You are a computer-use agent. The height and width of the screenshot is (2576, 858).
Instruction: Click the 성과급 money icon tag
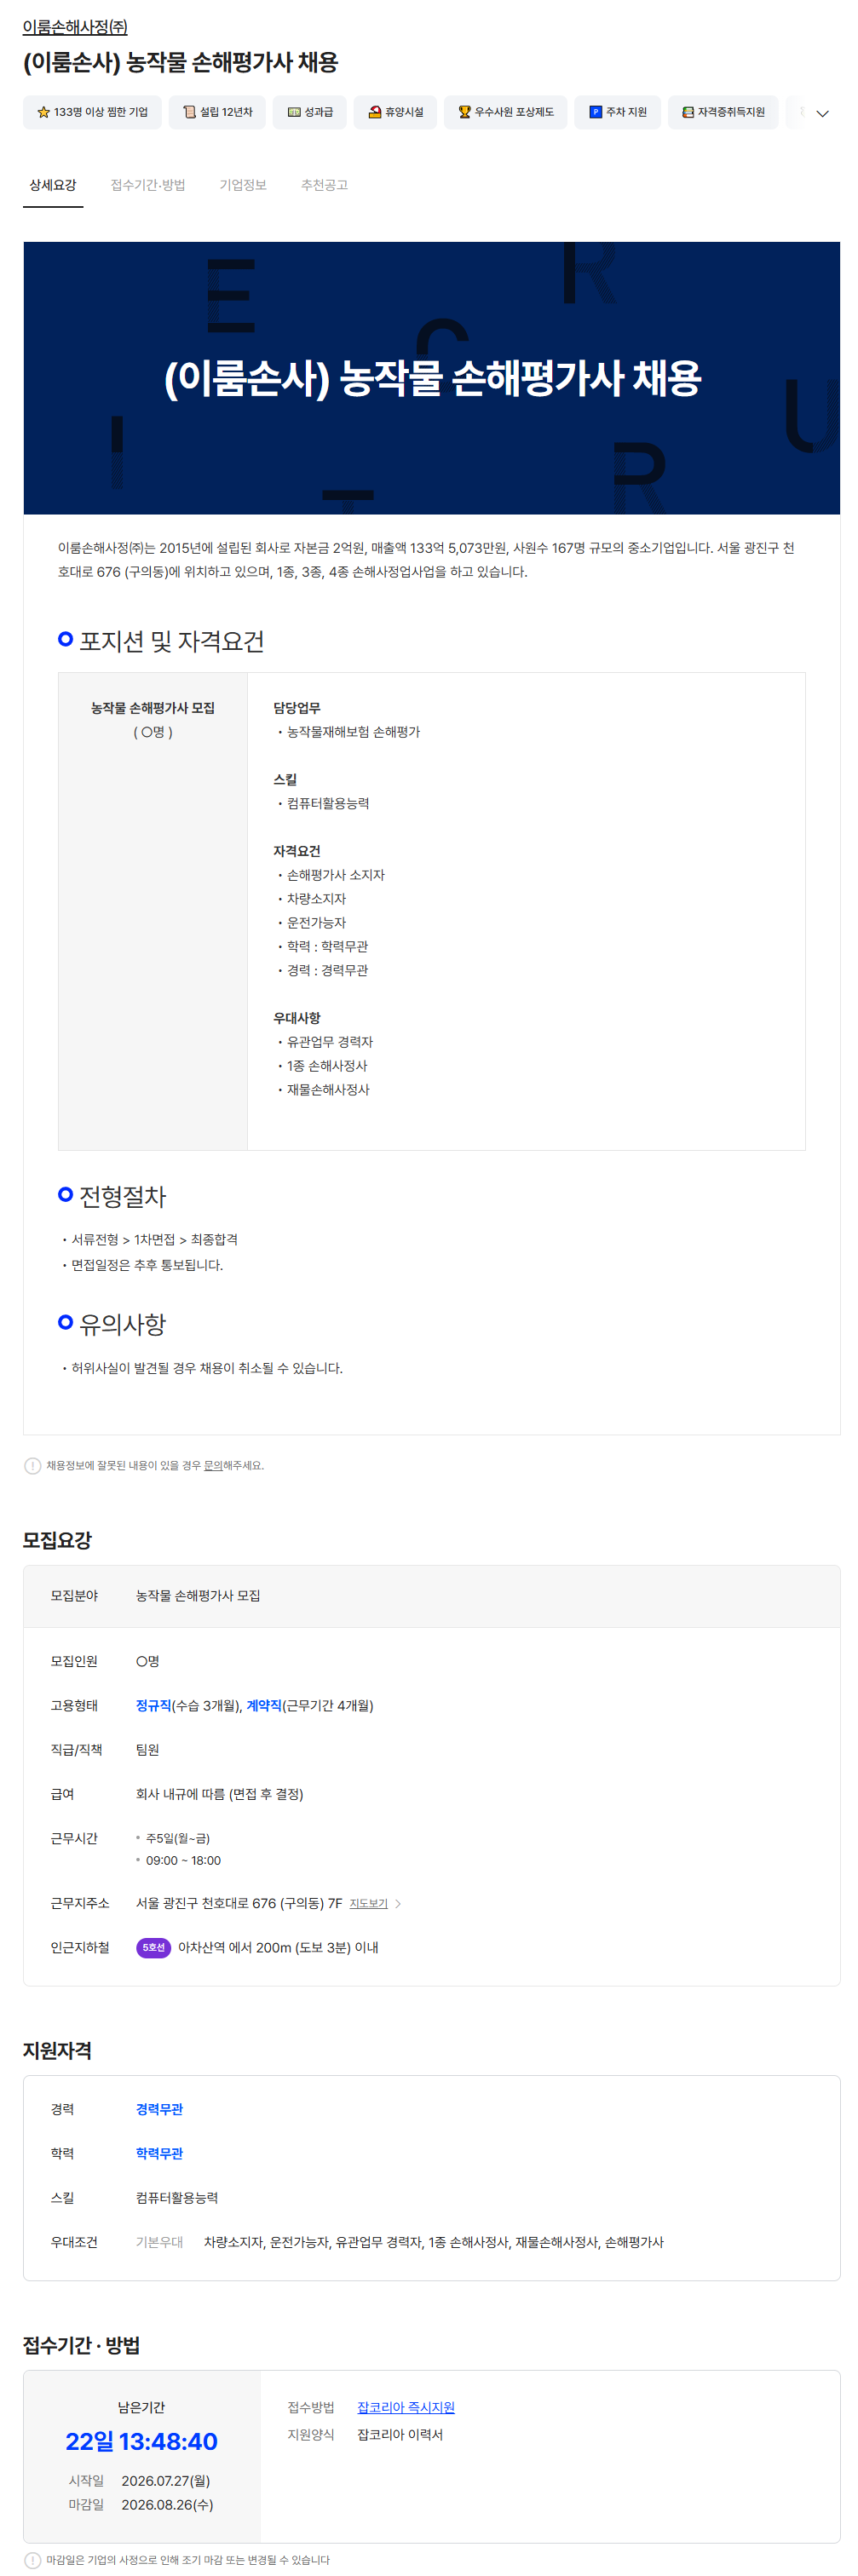click(310, 112)
